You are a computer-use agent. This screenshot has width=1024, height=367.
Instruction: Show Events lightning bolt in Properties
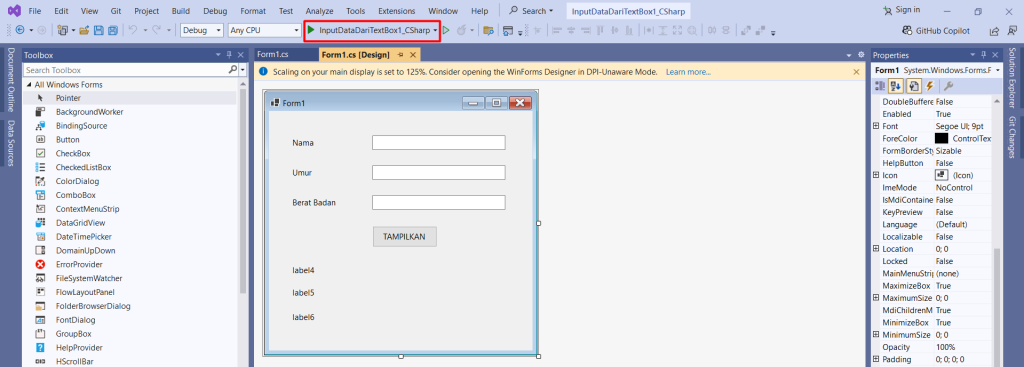tap(930, 86)
